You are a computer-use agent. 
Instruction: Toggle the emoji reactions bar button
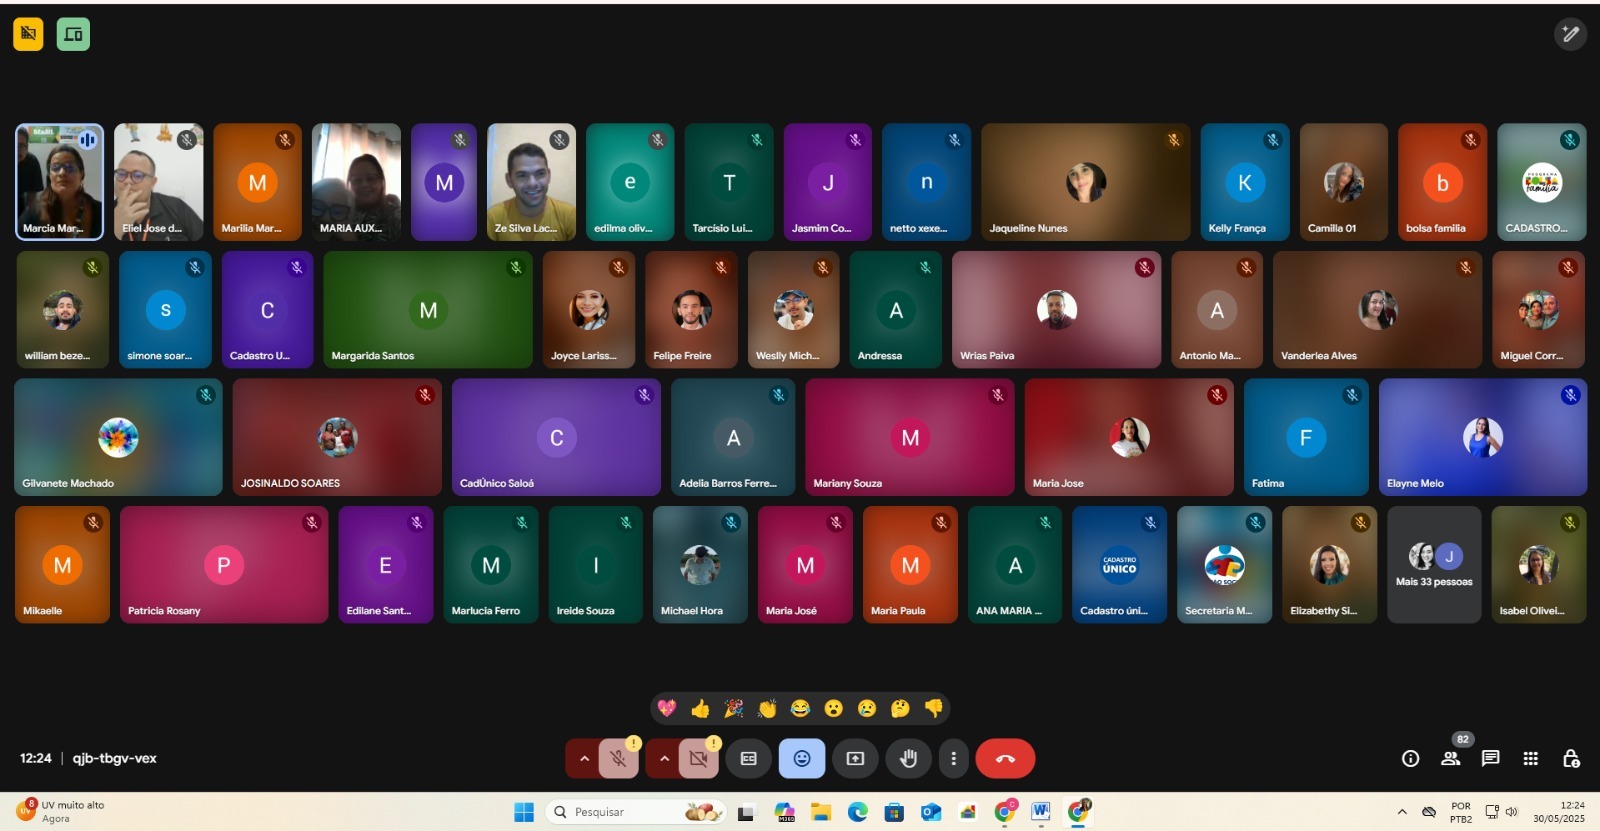tap(801, 759)
